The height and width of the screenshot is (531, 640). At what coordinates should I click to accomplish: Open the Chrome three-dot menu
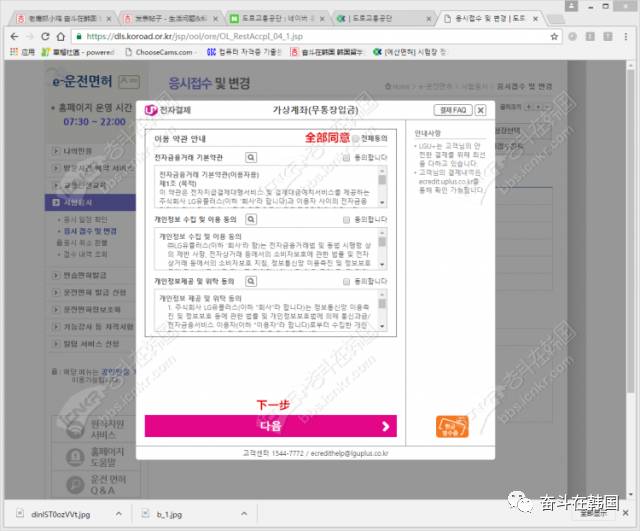(x=625, y=37)
